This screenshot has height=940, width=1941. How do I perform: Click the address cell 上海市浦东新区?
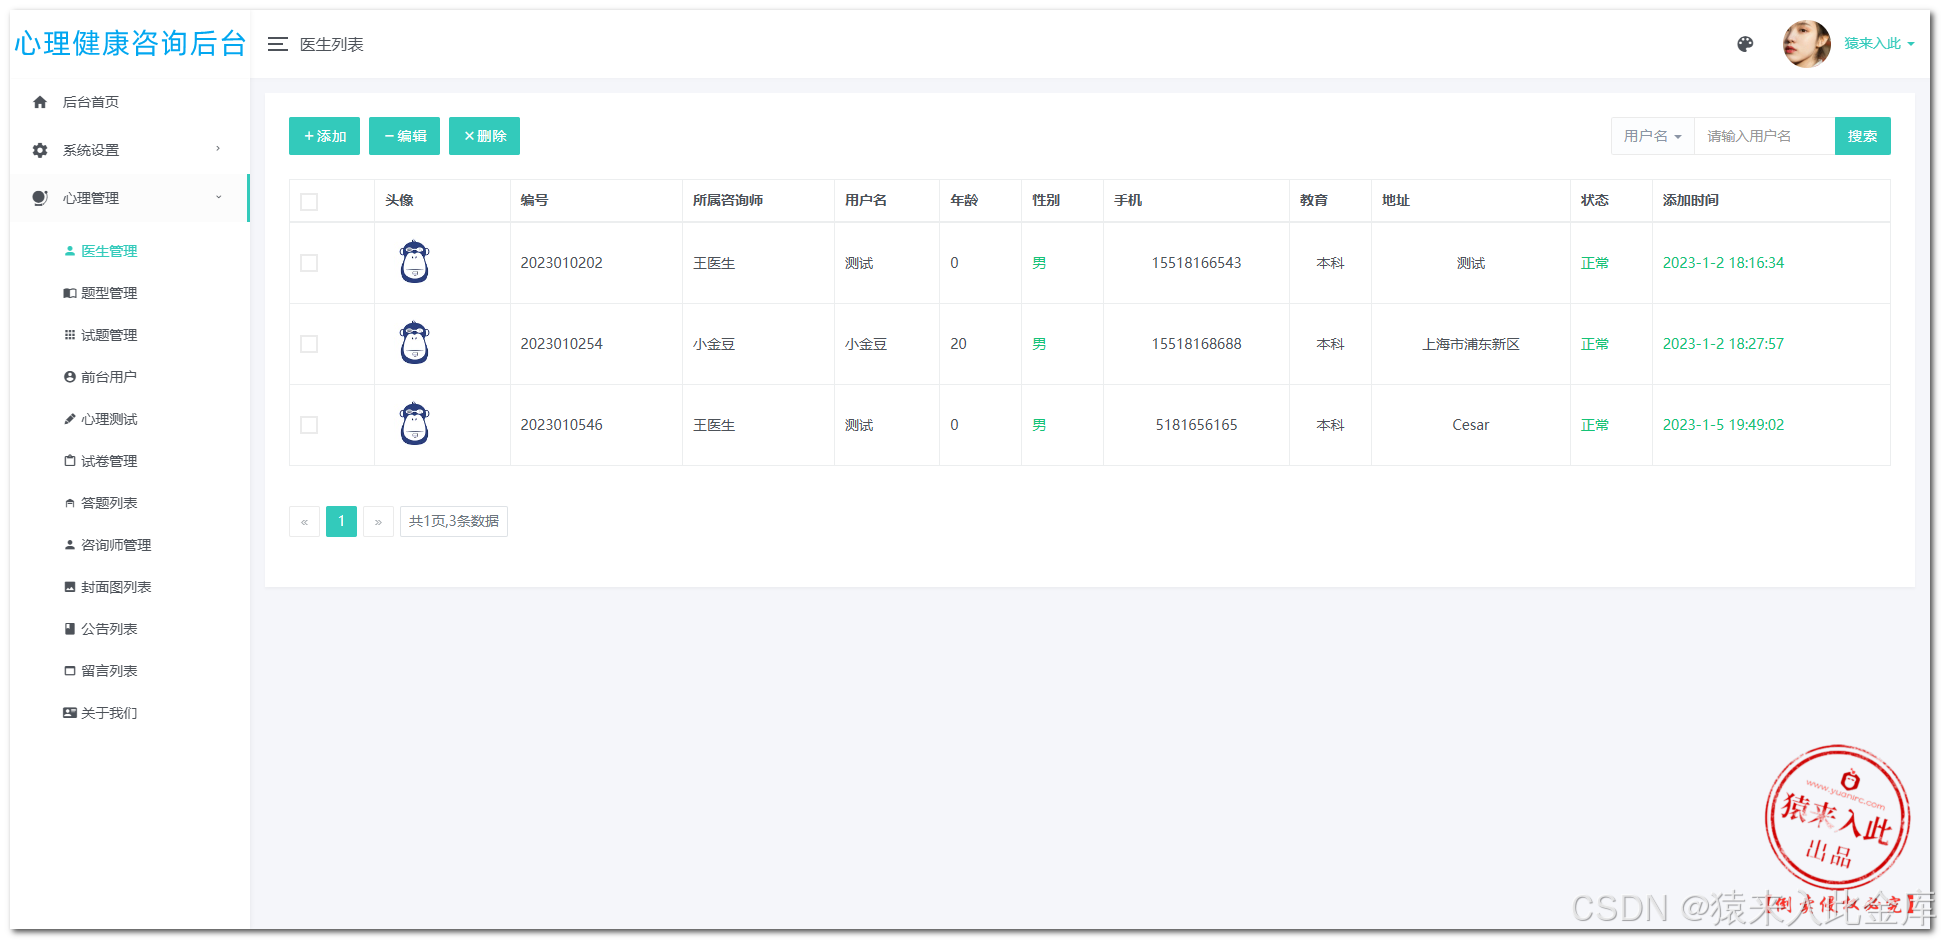tap(1471, 344)
